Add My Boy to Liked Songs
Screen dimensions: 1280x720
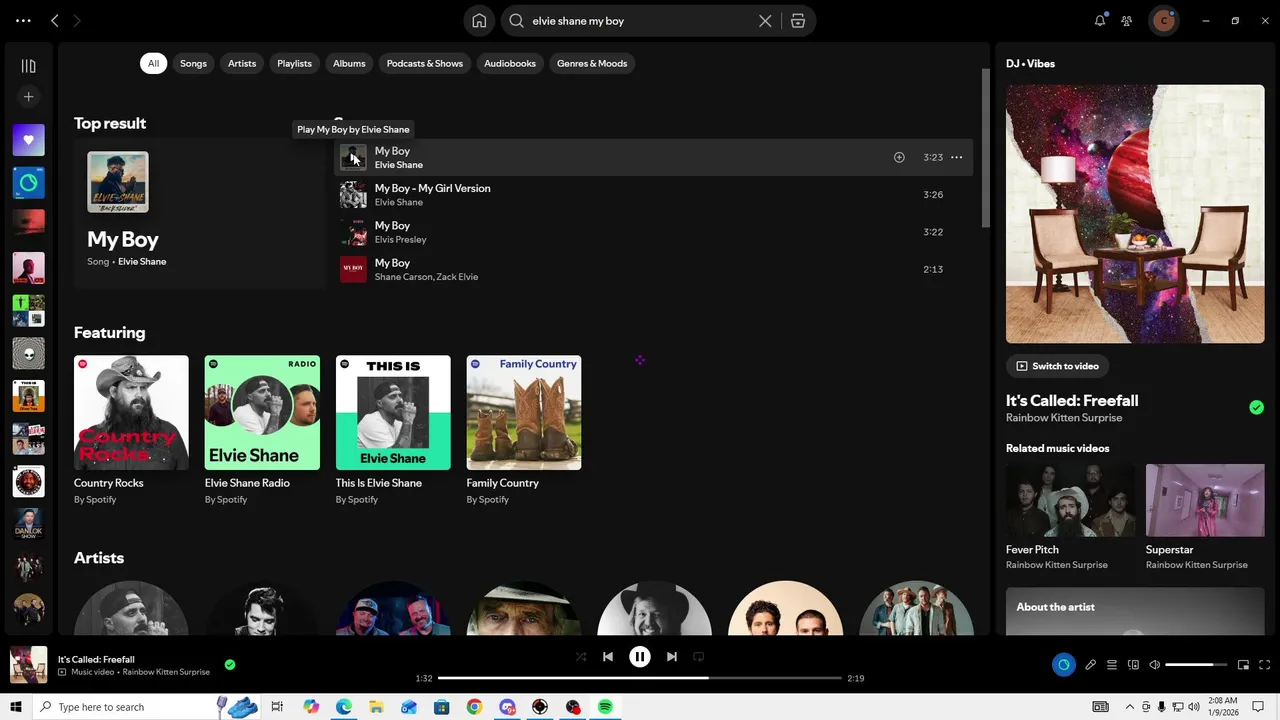pyautogui.click(x=899, y=157)
